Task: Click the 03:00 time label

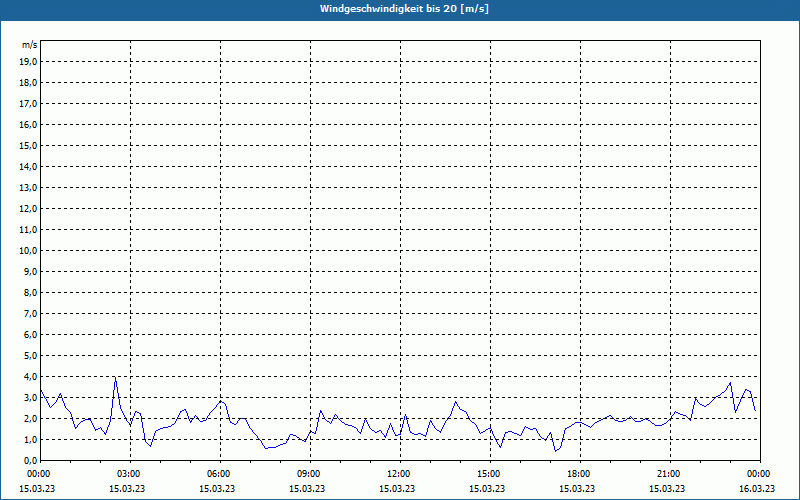Action: [x=128, y=474]
